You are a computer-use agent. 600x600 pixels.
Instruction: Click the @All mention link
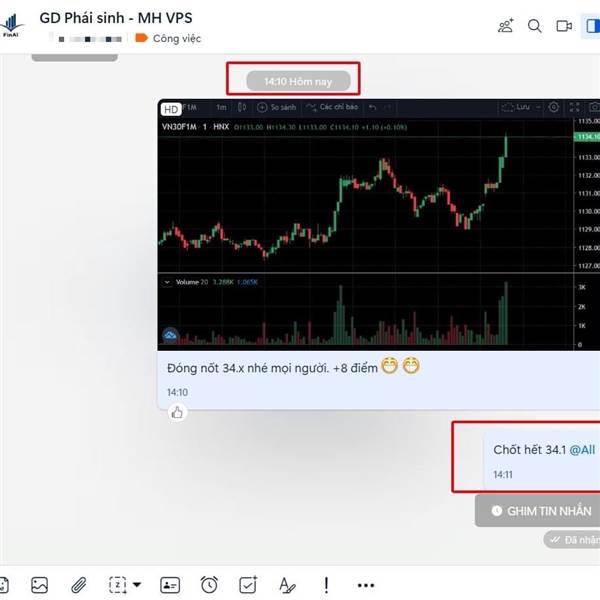[x=582, y=450]
